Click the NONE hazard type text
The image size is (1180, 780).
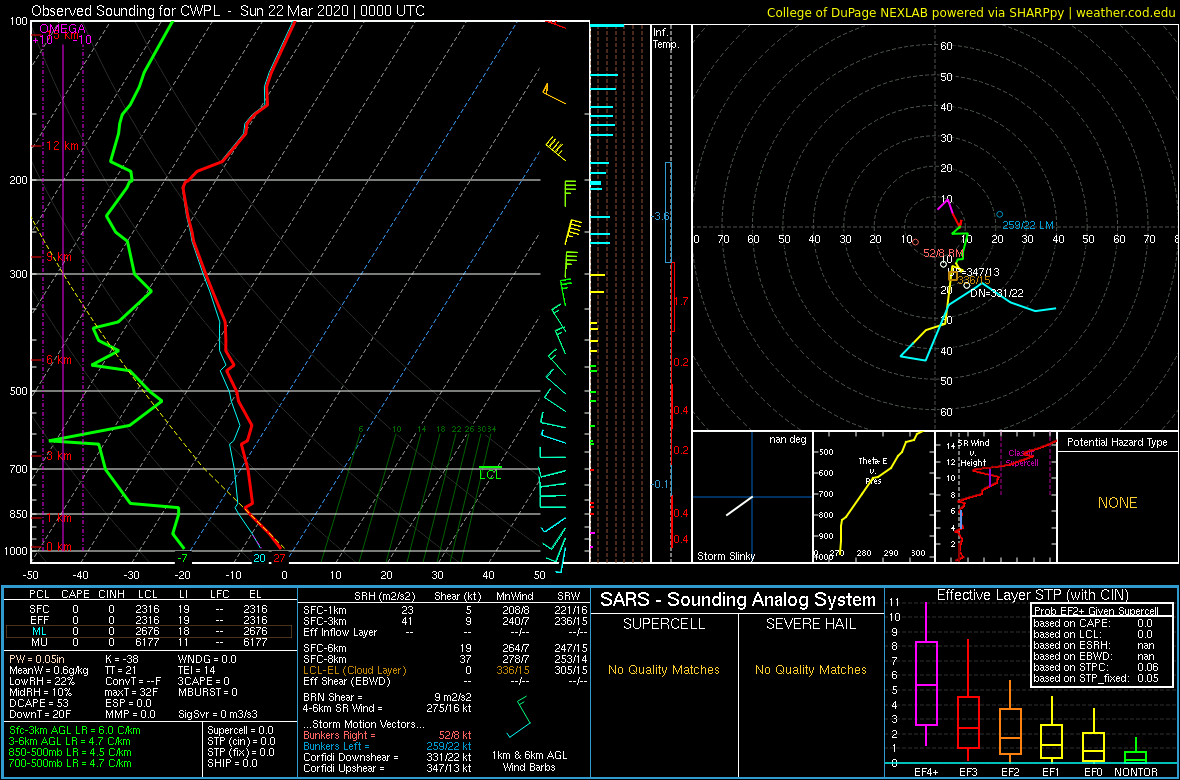pyautogui.click(x=1118, y=503)
